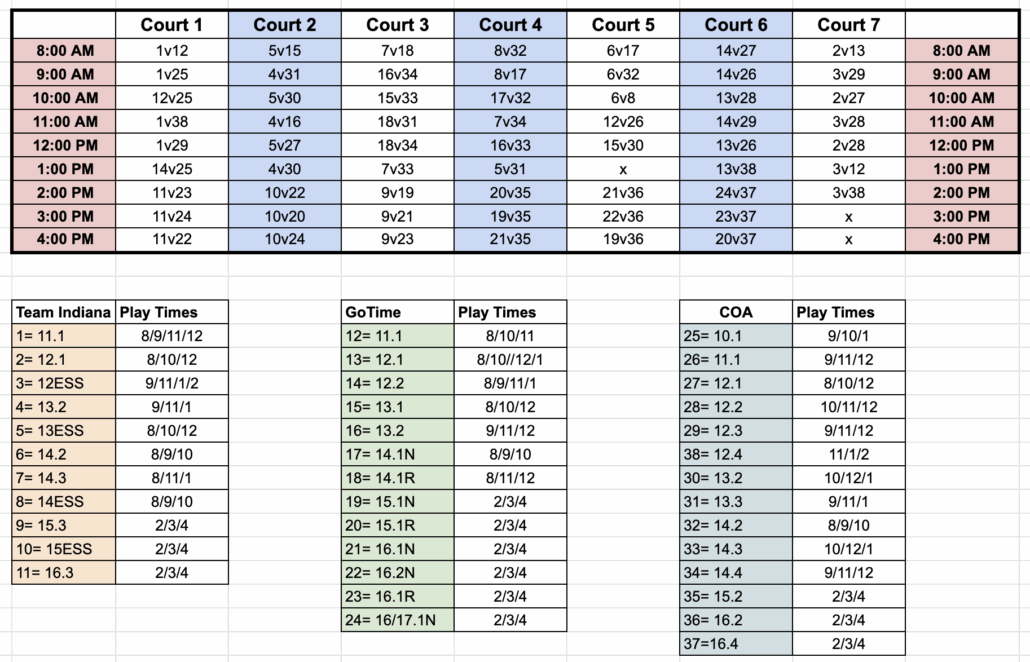
Task: Click the 10= 15ESS team cell
Action: 64,549
